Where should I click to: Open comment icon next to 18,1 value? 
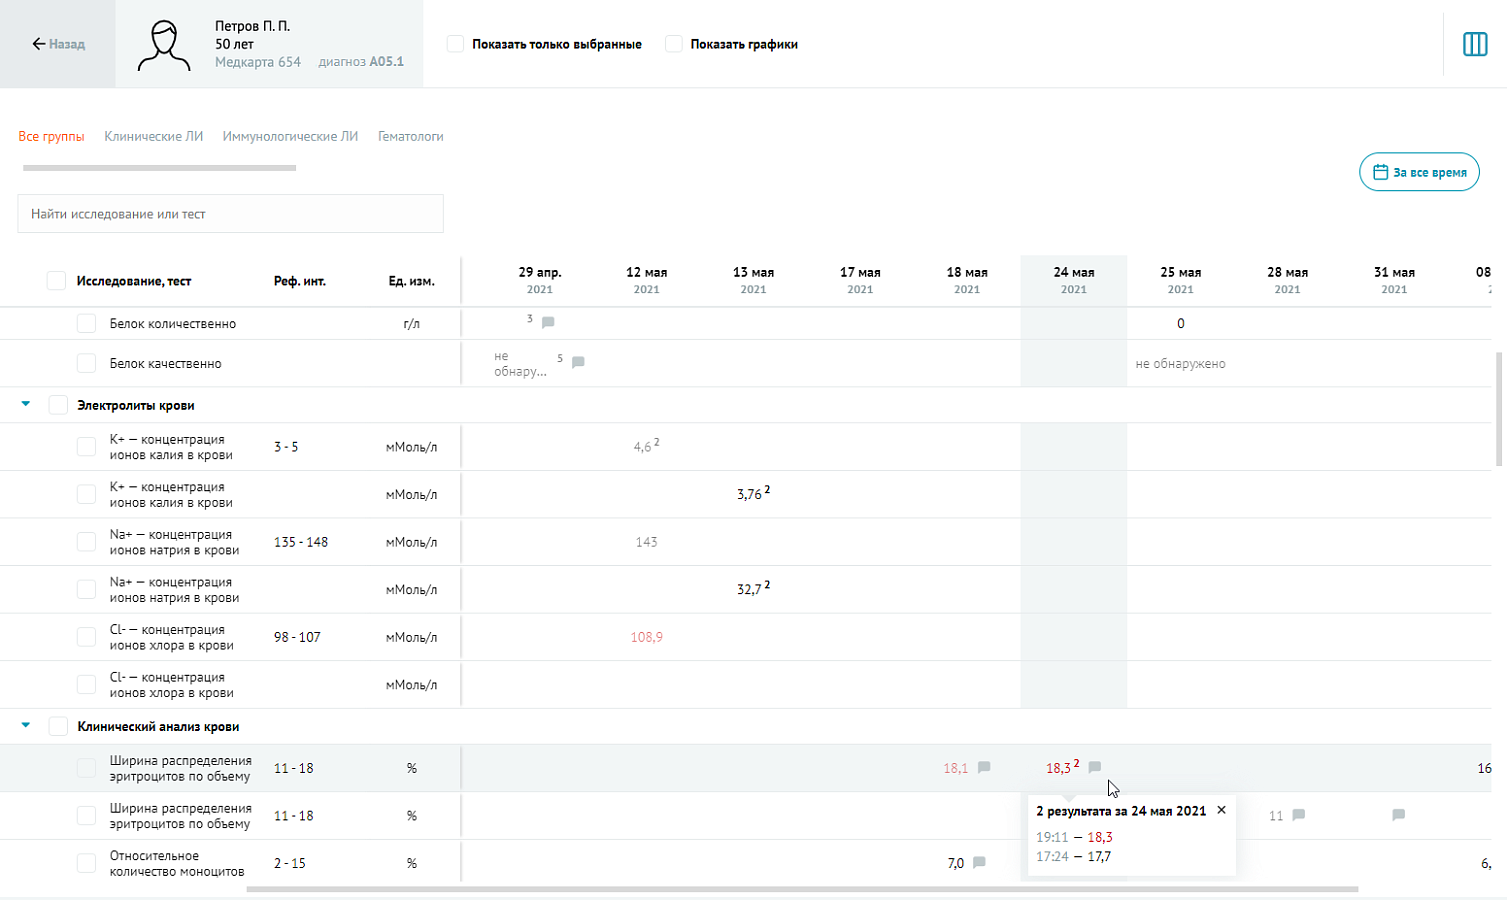(984, 768)
